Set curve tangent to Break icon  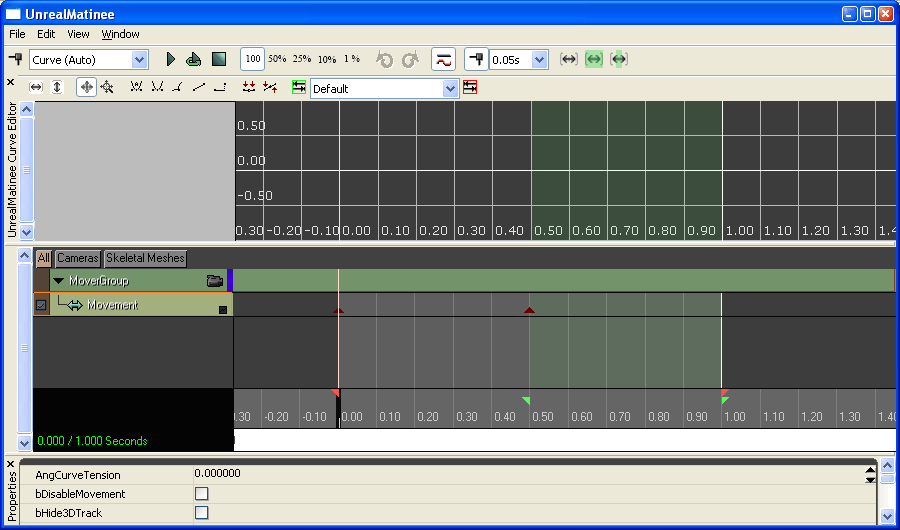(x=178, y=87)
